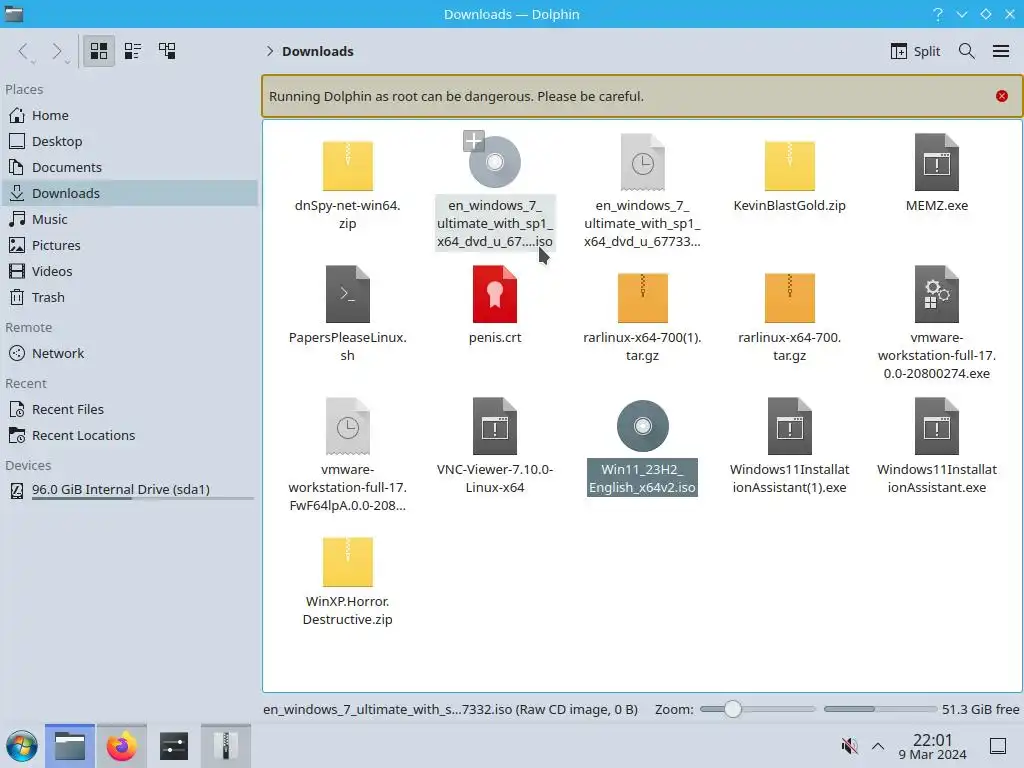Open the 96.0 GiB Internal Drive
This screenshot has width=1024, height=768.
click(129, 490)
